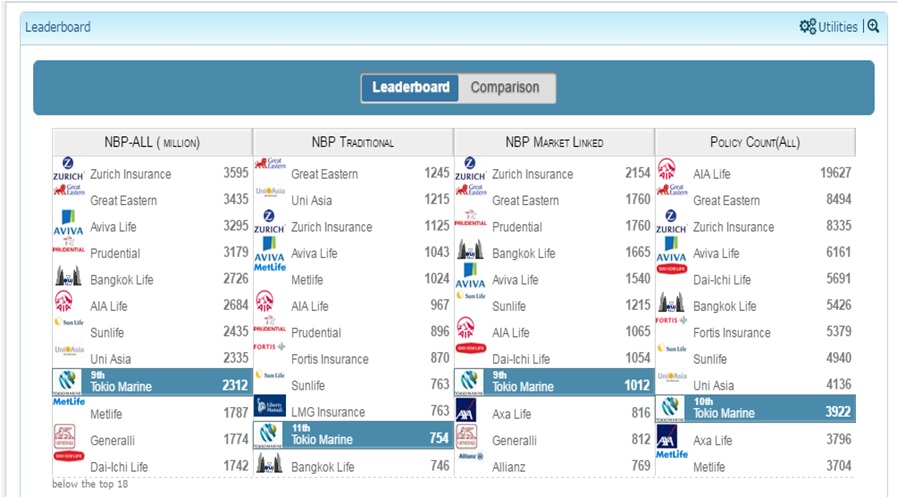
Task: Click AIA logo in Policy Count column
Action: [667, 168]
